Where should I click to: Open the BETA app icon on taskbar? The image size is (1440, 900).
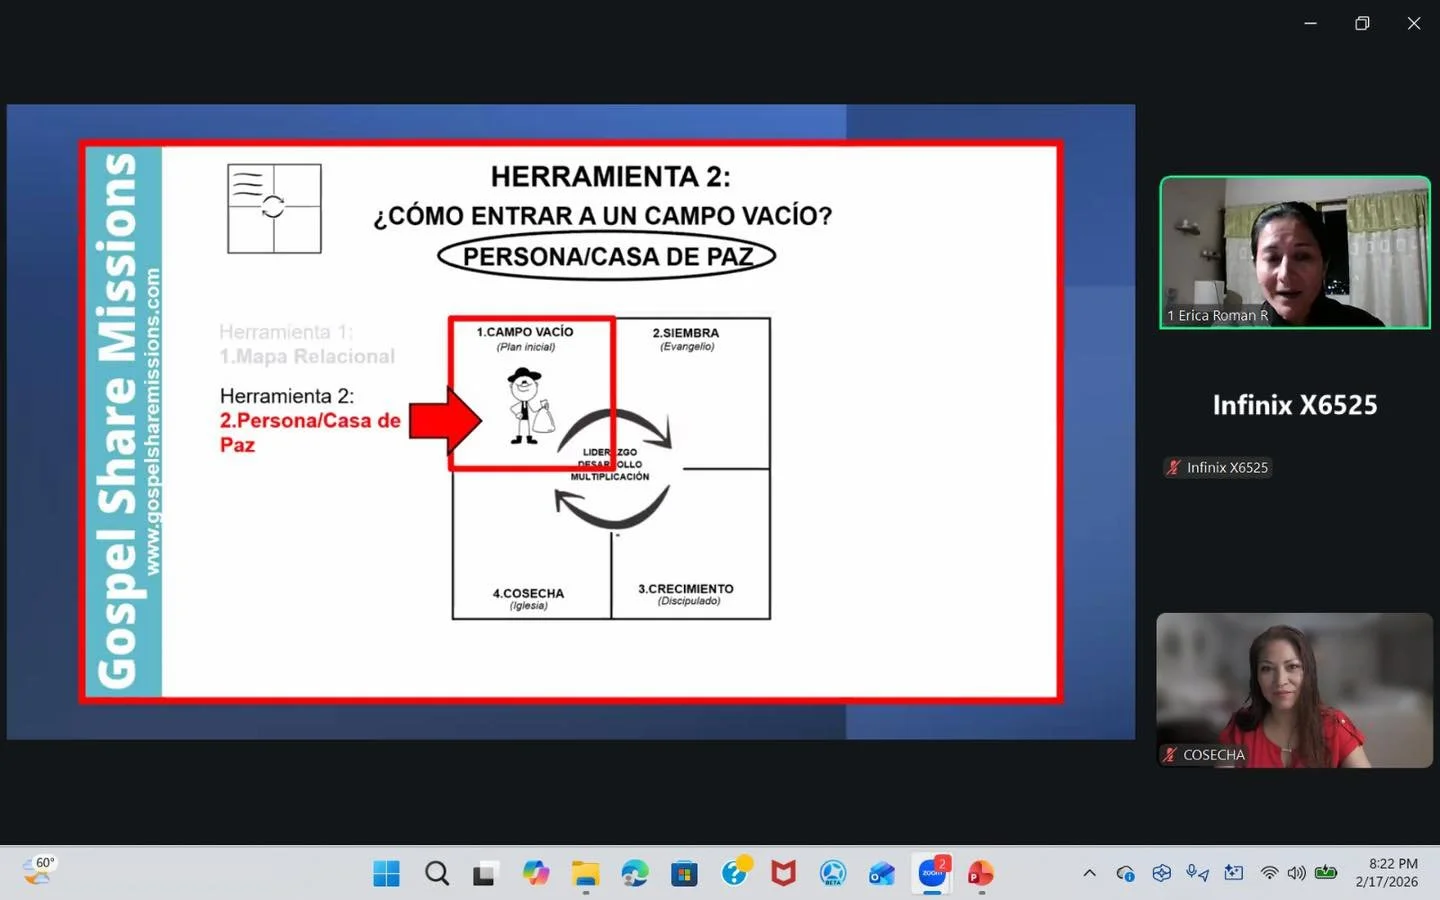(x=832, y=873)
